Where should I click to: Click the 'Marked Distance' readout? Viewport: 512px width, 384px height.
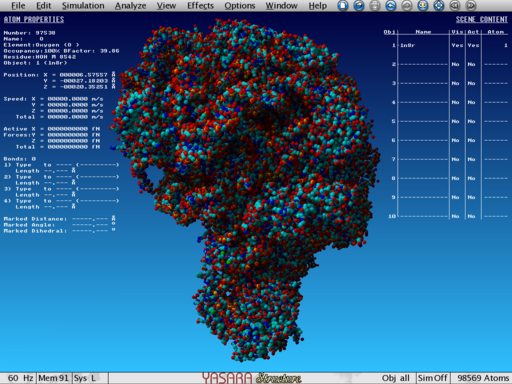click(59, 219)
